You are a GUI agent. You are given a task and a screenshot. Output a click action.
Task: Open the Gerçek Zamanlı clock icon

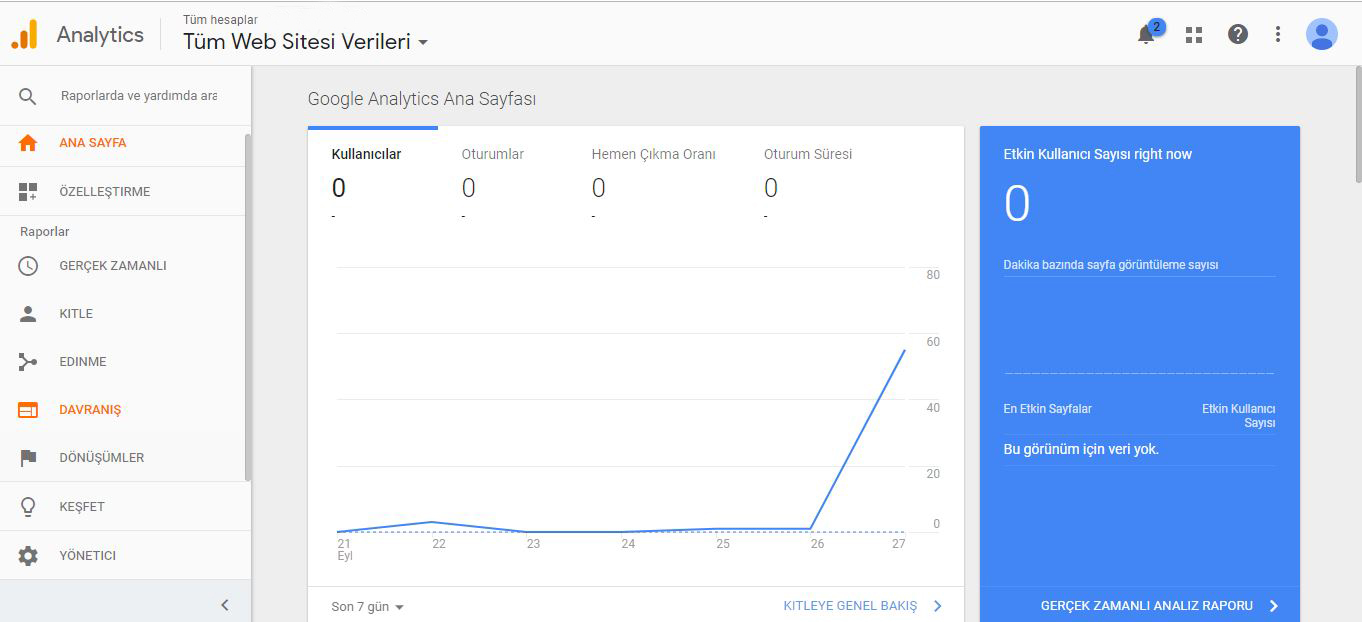28,266
